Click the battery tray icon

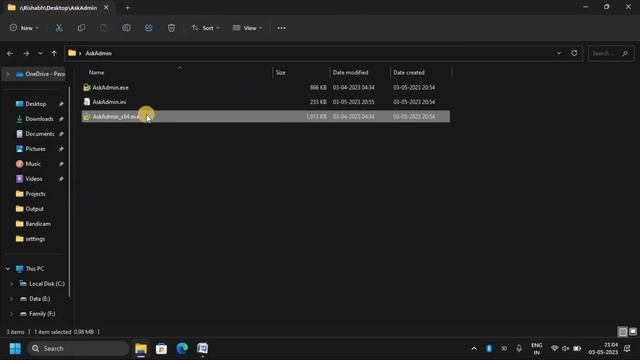click(x=577, y=349)
